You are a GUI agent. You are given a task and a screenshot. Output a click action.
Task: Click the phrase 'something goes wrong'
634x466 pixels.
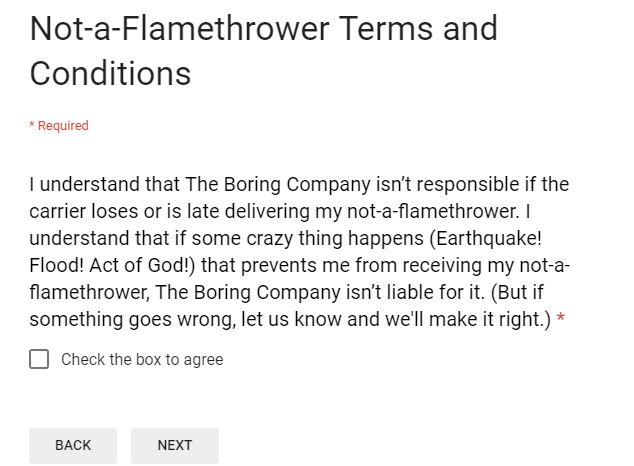point(132,319)
